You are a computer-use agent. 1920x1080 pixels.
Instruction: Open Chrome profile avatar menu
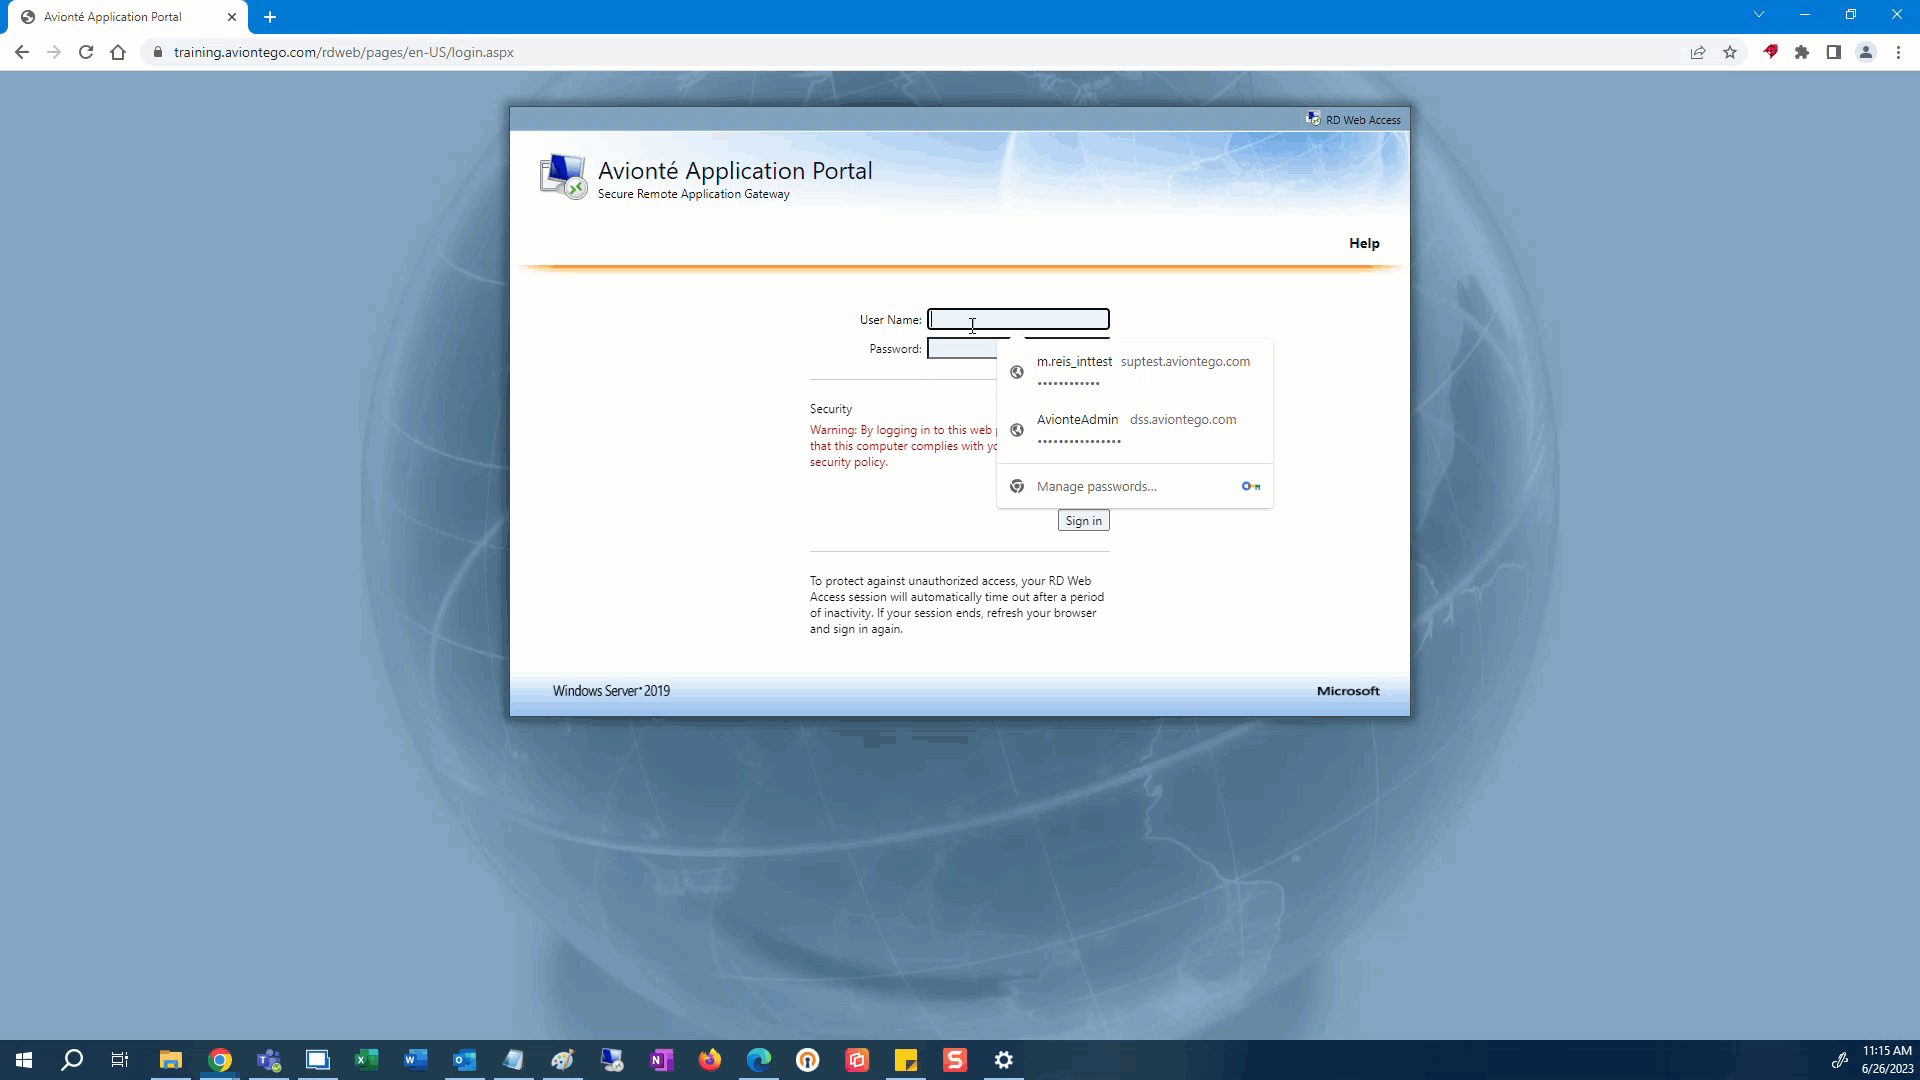coord(1866,52)
